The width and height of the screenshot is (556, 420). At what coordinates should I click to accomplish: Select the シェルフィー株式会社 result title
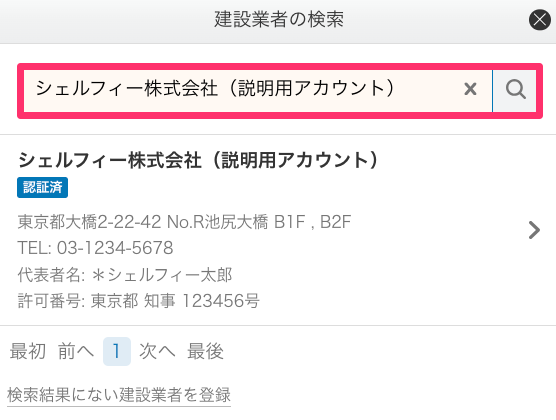(x=198, y=160)
